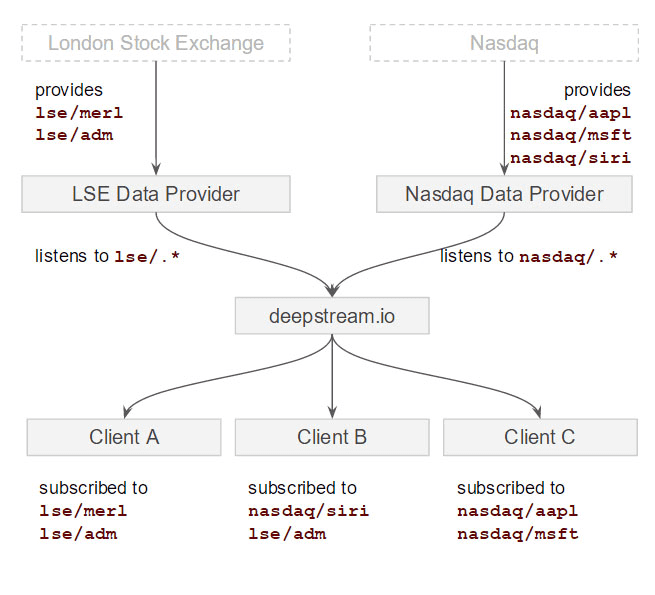The width and height of the screenshot is (655, 595).
Task: Select the Client B box
Action: click(x=332, y=437)
